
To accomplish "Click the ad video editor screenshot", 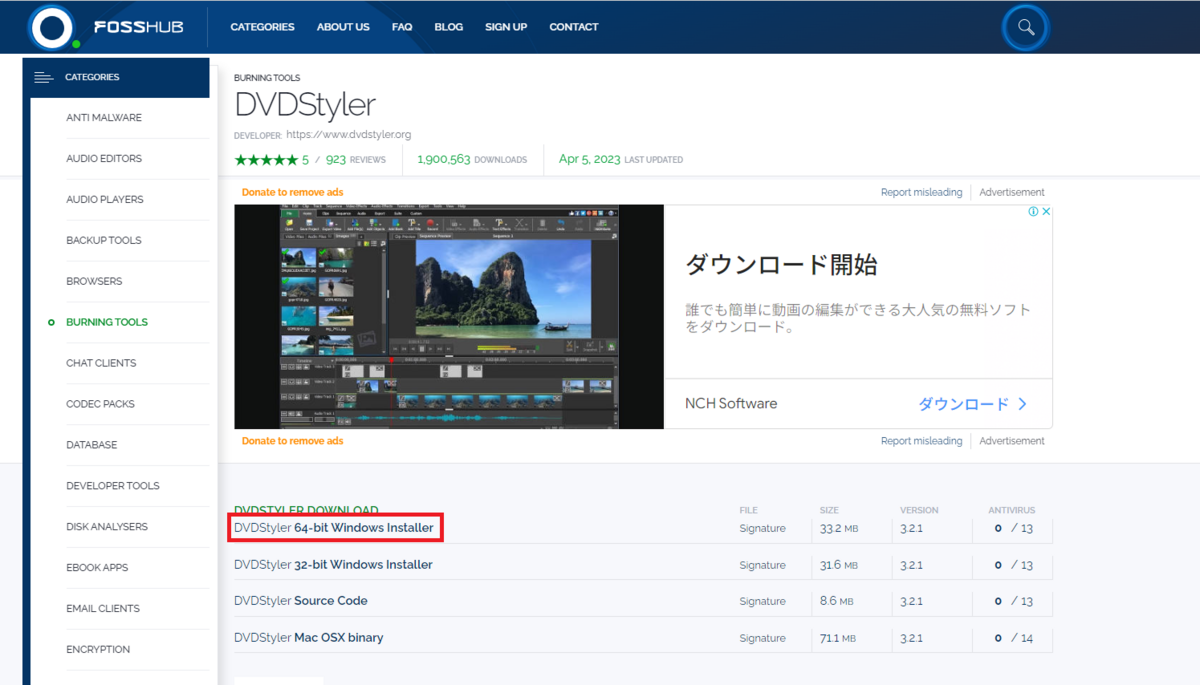I will 449,317.
